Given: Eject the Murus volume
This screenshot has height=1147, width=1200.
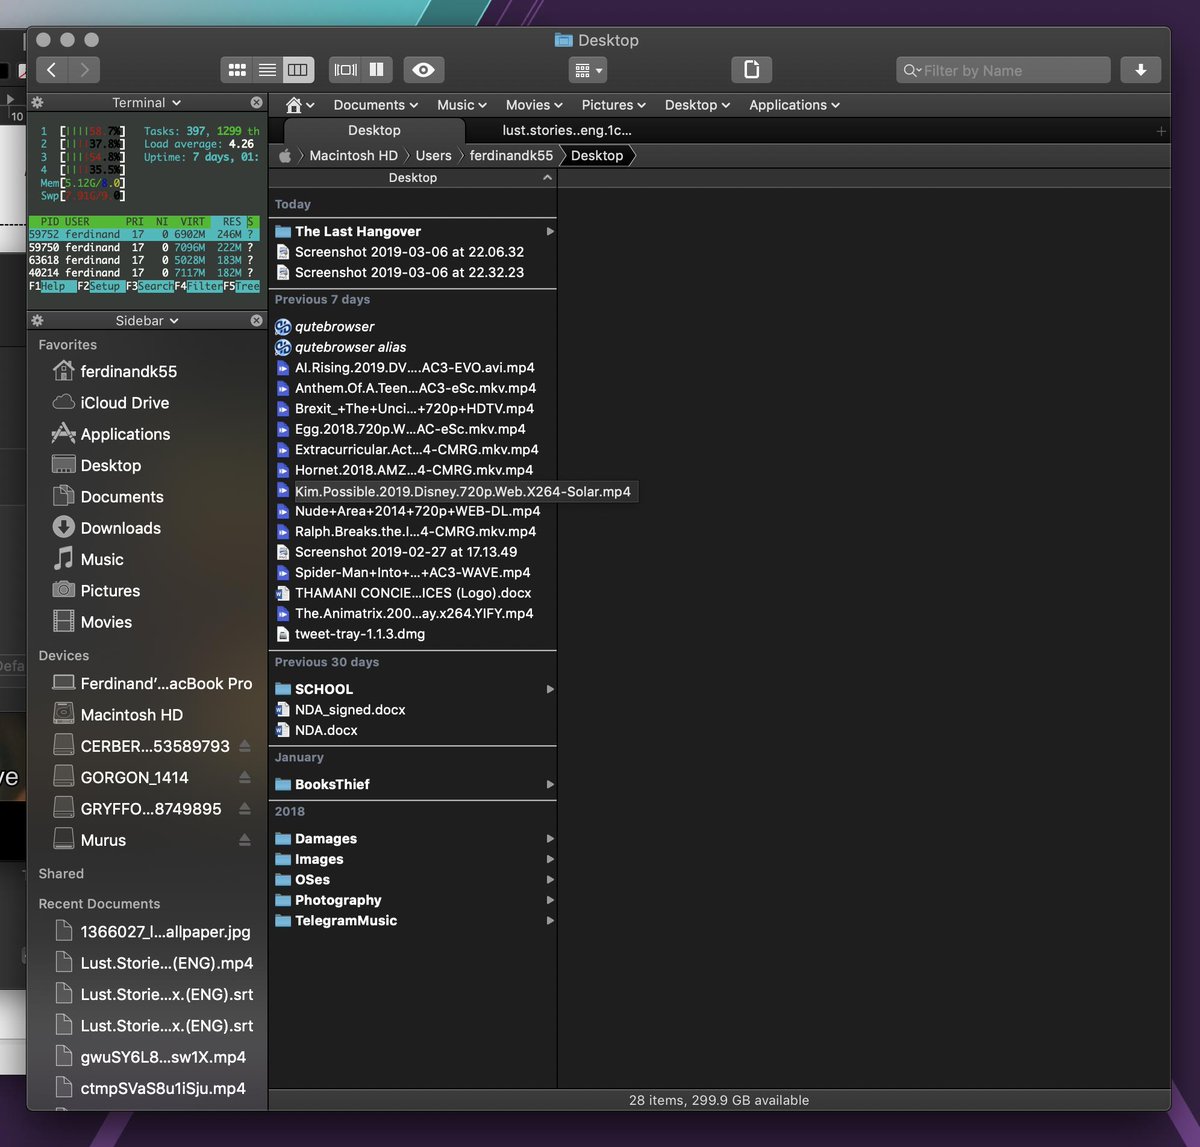Looking at the screenshot, I should click(245, 840).
